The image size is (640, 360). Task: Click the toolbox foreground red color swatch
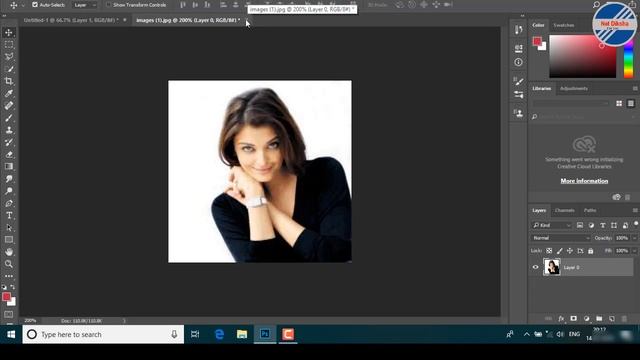(6, 297)
